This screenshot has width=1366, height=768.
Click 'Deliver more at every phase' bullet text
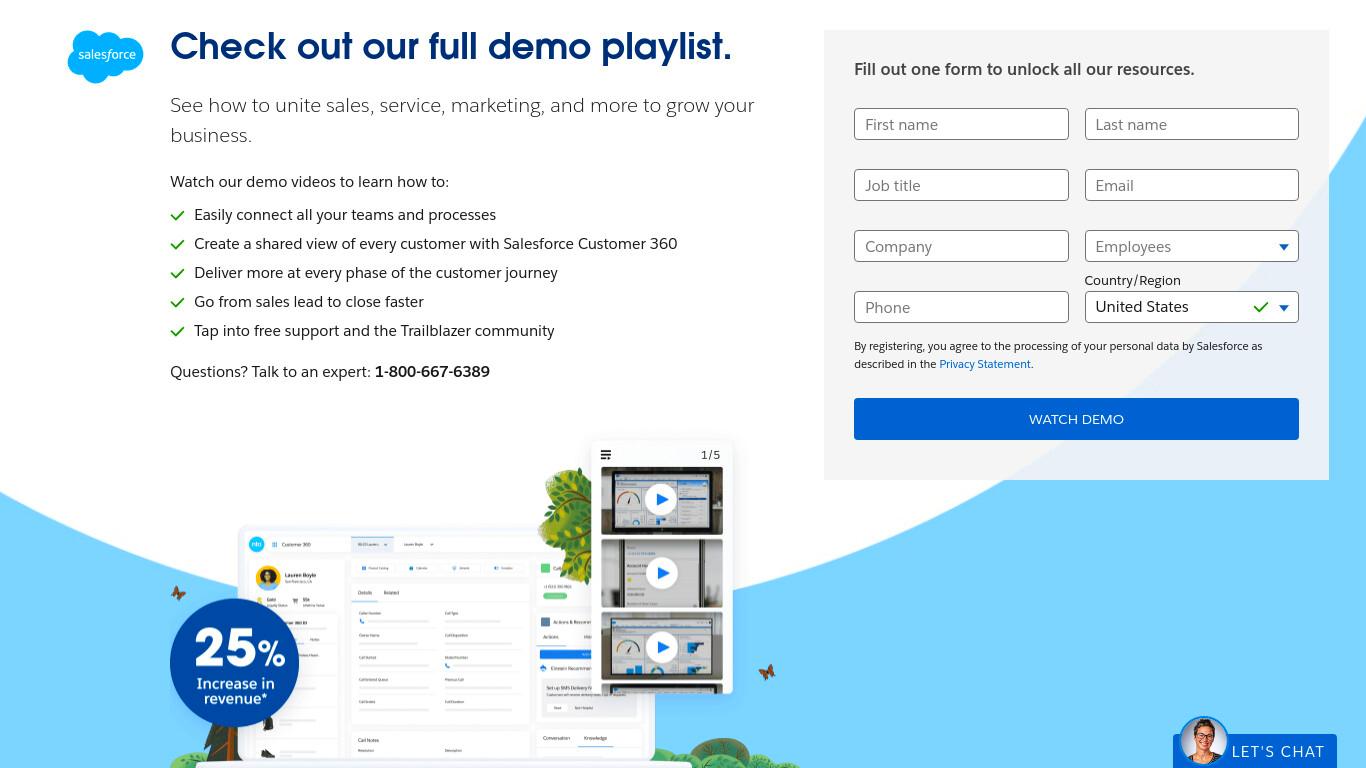(376, 273)
